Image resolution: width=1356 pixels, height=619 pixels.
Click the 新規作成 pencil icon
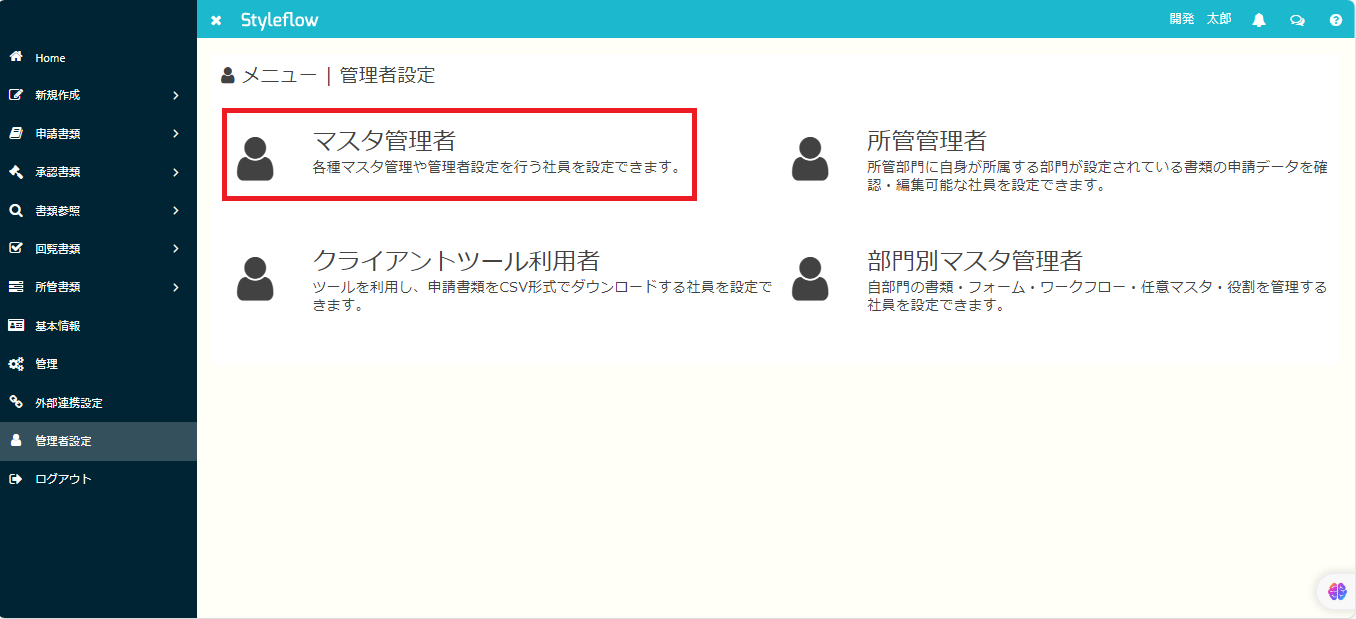[16, 95]
